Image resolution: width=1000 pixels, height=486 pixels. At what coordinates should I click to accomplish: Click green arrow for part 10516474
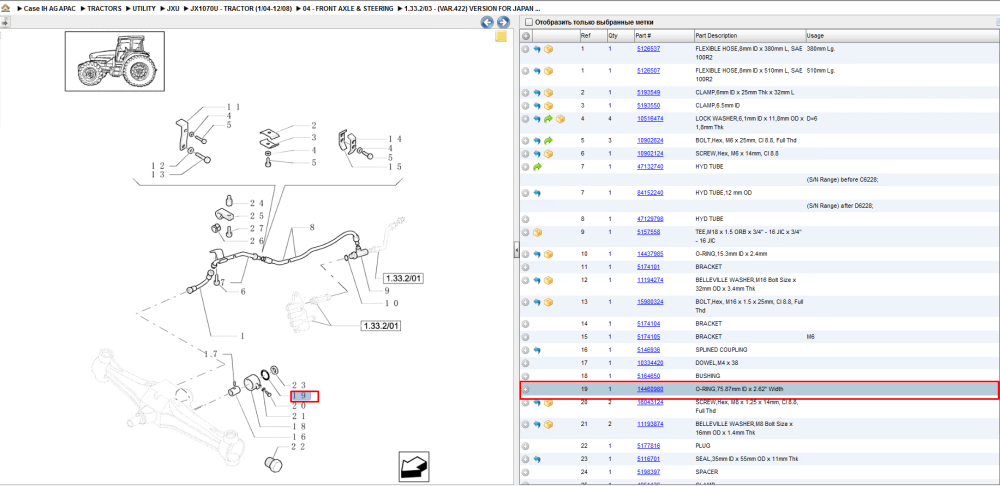(x=548, y=119)
